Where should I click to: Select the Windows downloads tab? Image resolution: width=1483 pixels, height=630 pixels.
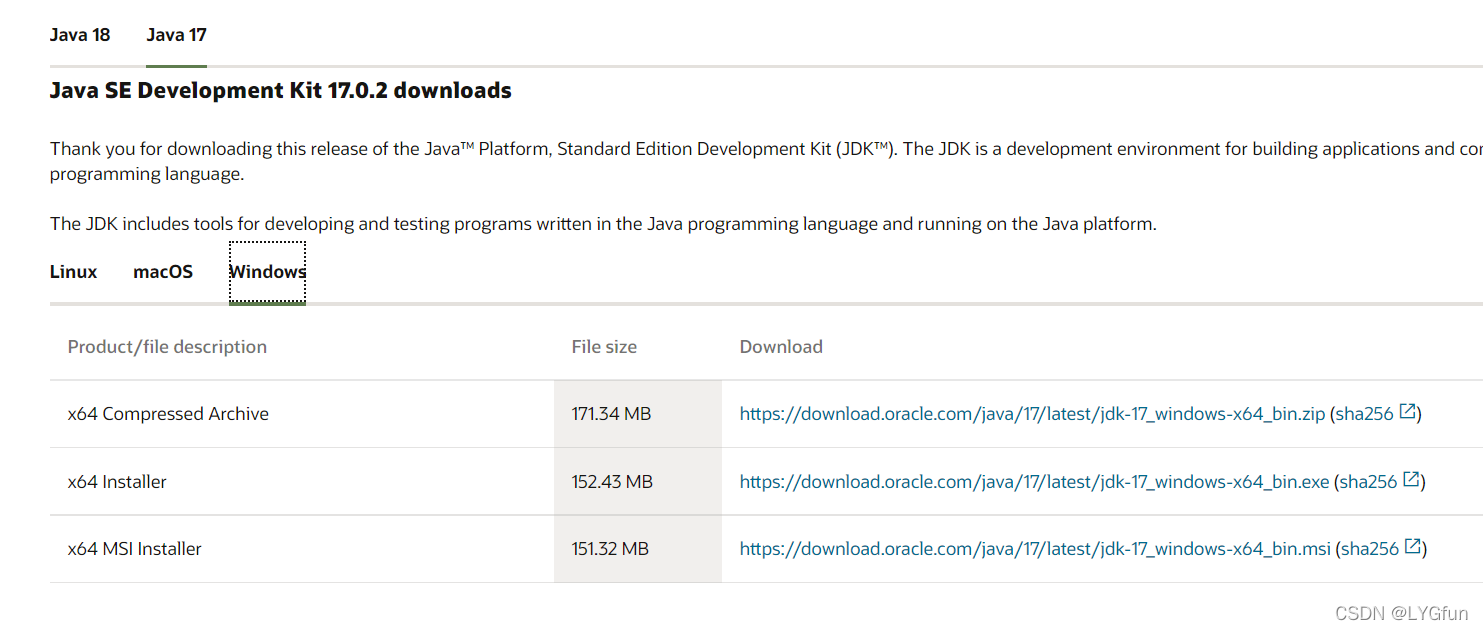(x=267, y=272)
